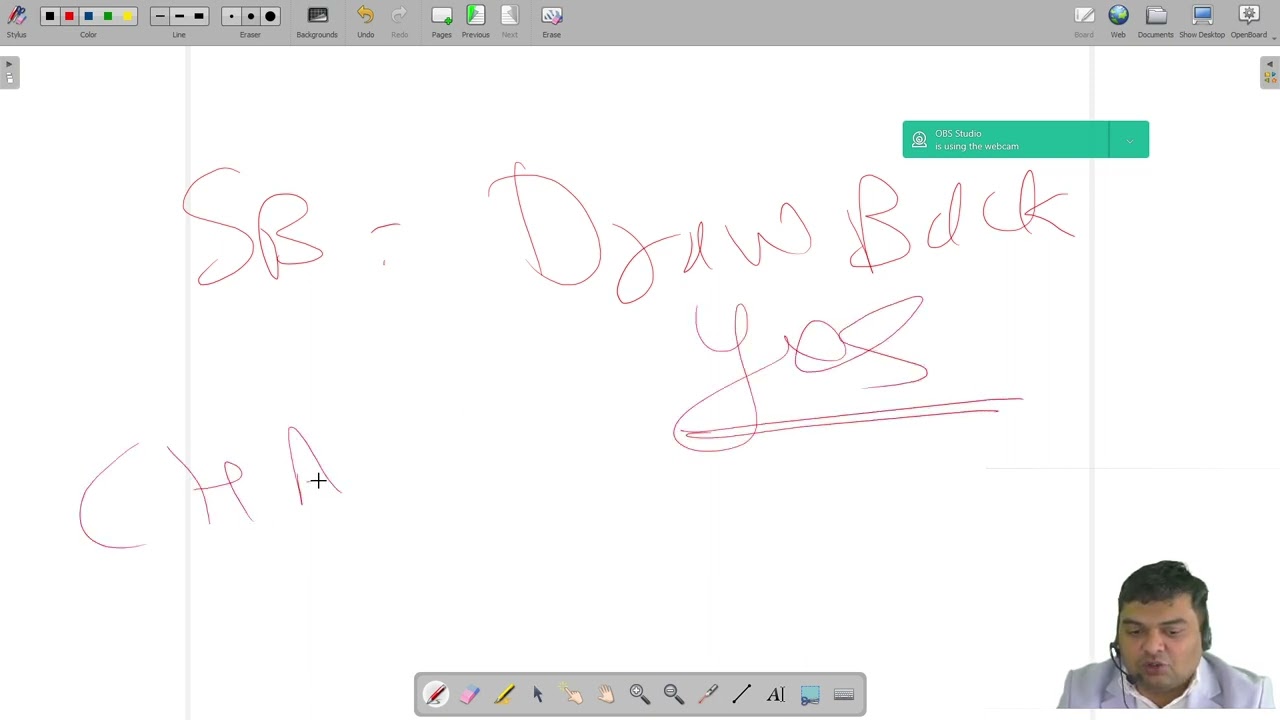Select the Pen tool in bottom palette

(436, 694)
